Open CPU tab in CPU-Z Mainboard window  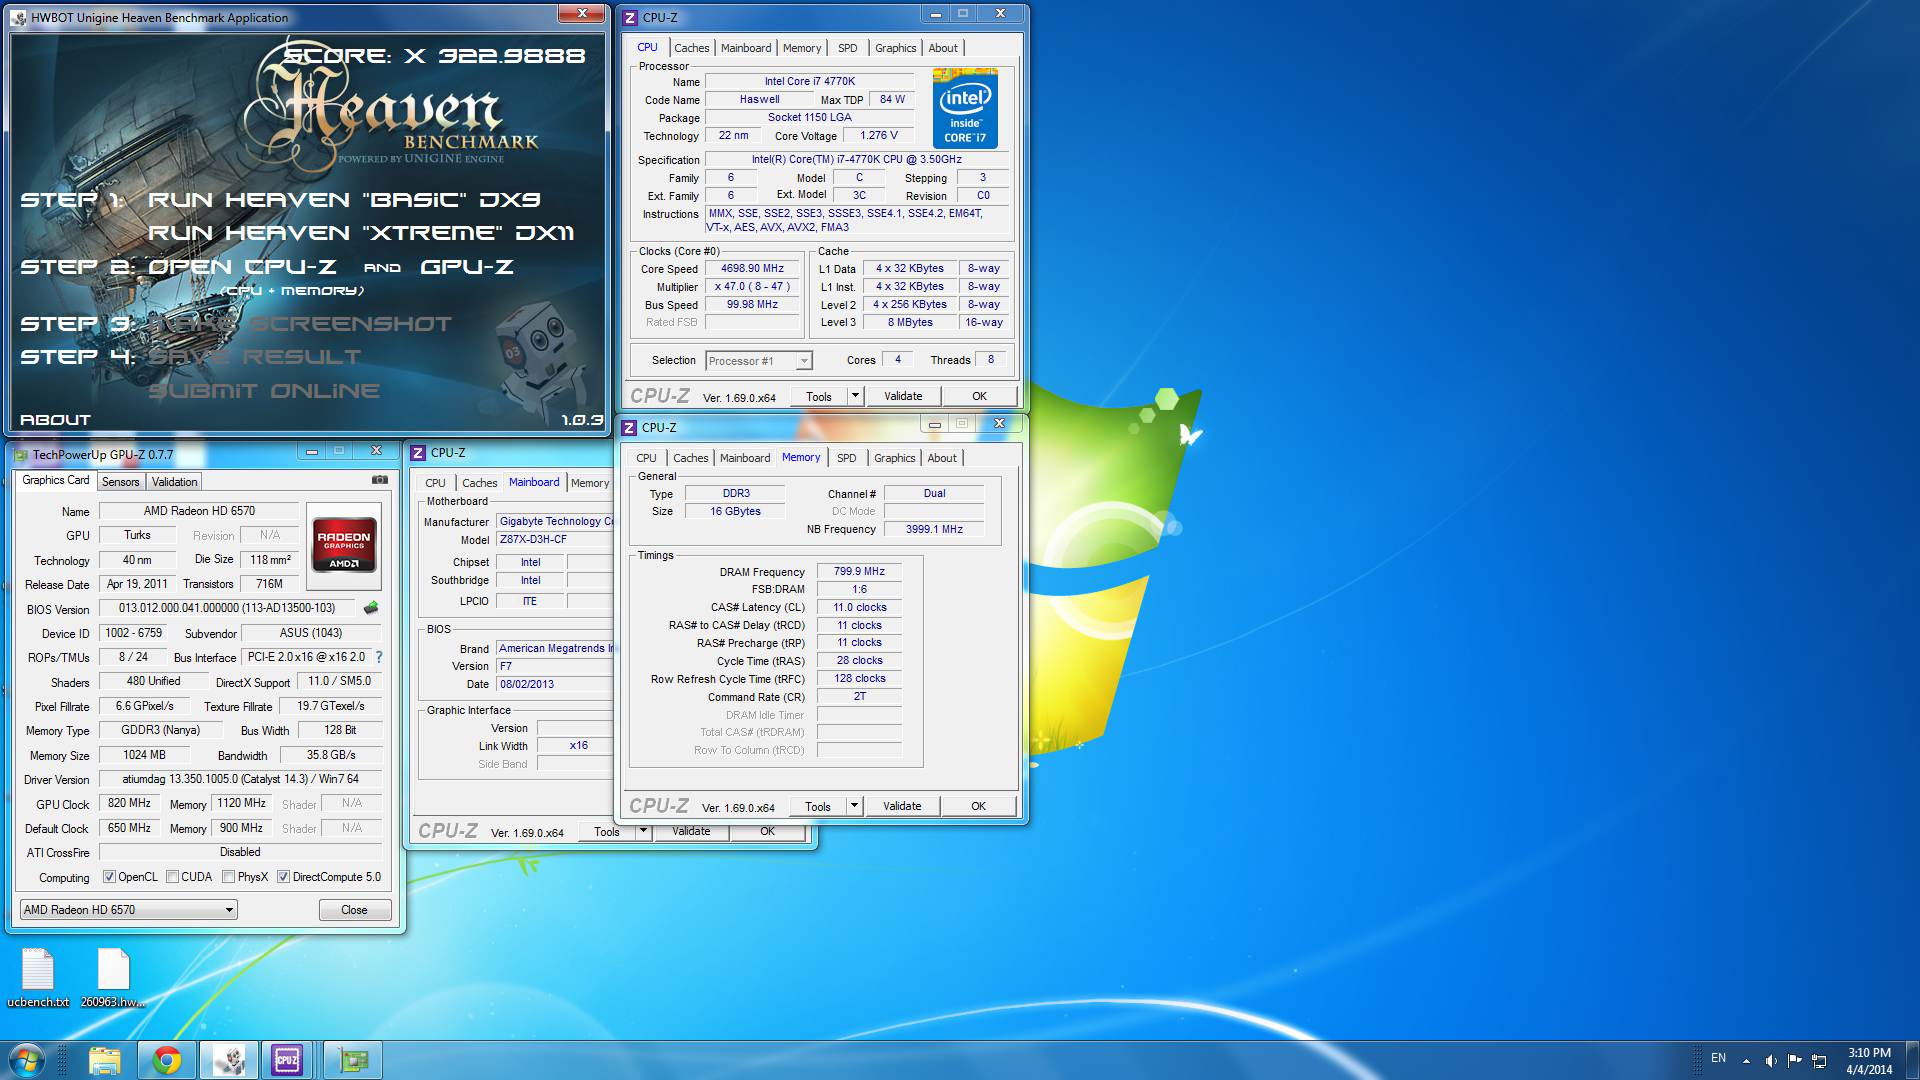click(435, 483)
